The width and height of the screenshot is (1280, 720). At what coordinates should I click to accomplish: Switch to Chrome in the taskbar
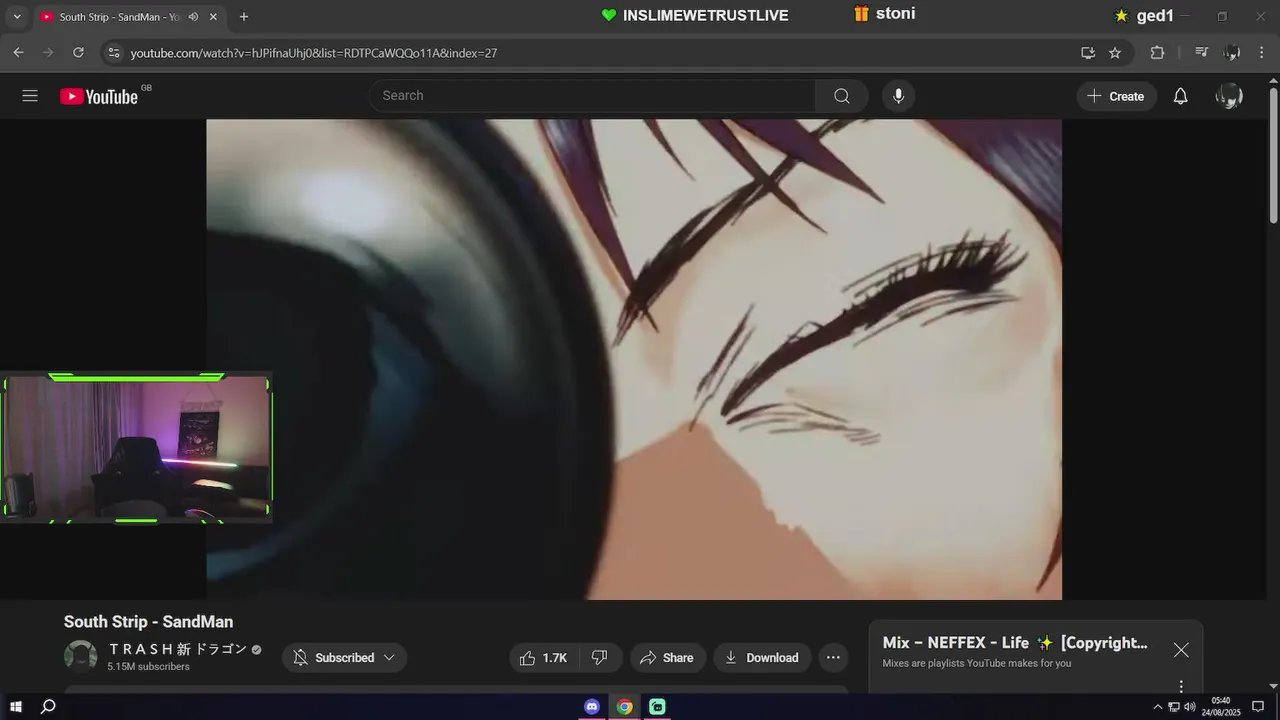pos(625,707)
